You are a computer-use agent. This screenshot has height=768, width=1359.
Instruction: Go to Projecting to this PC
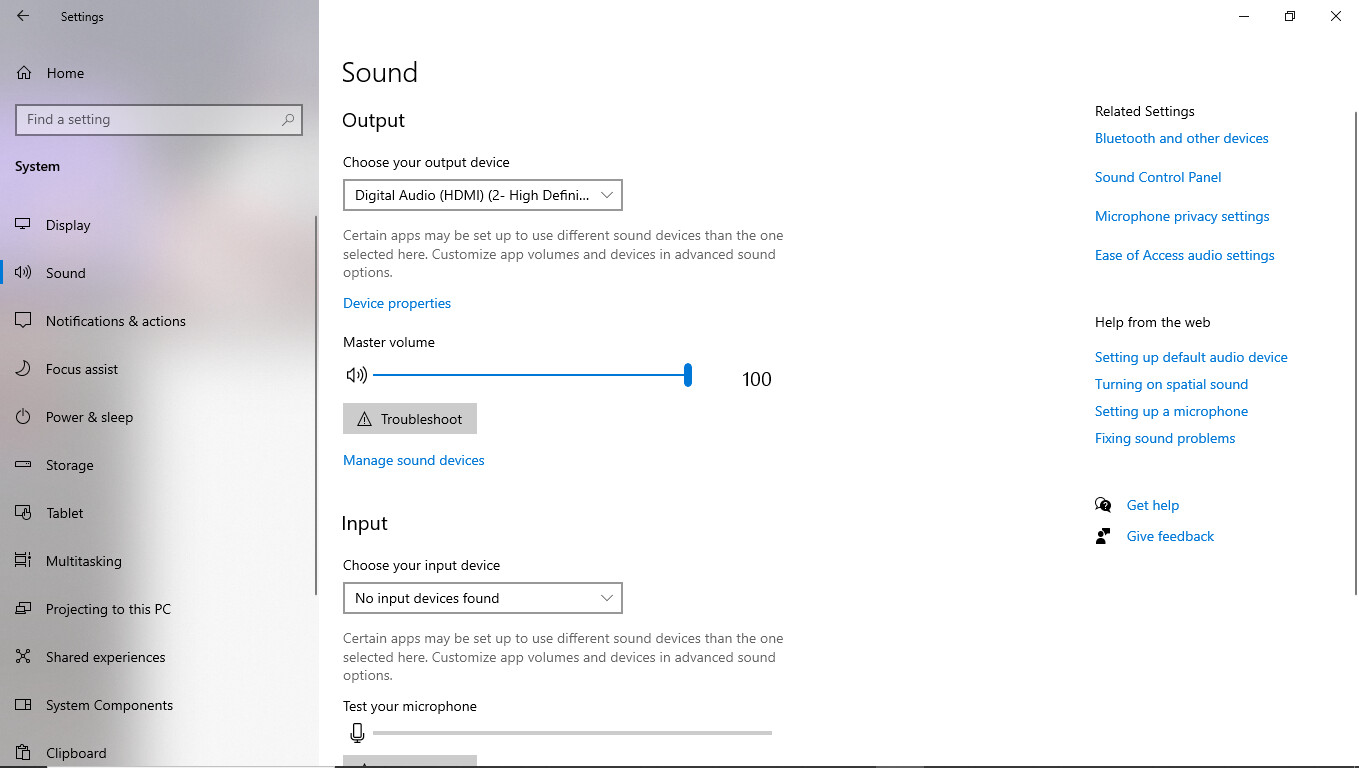(x=108, y=609)
